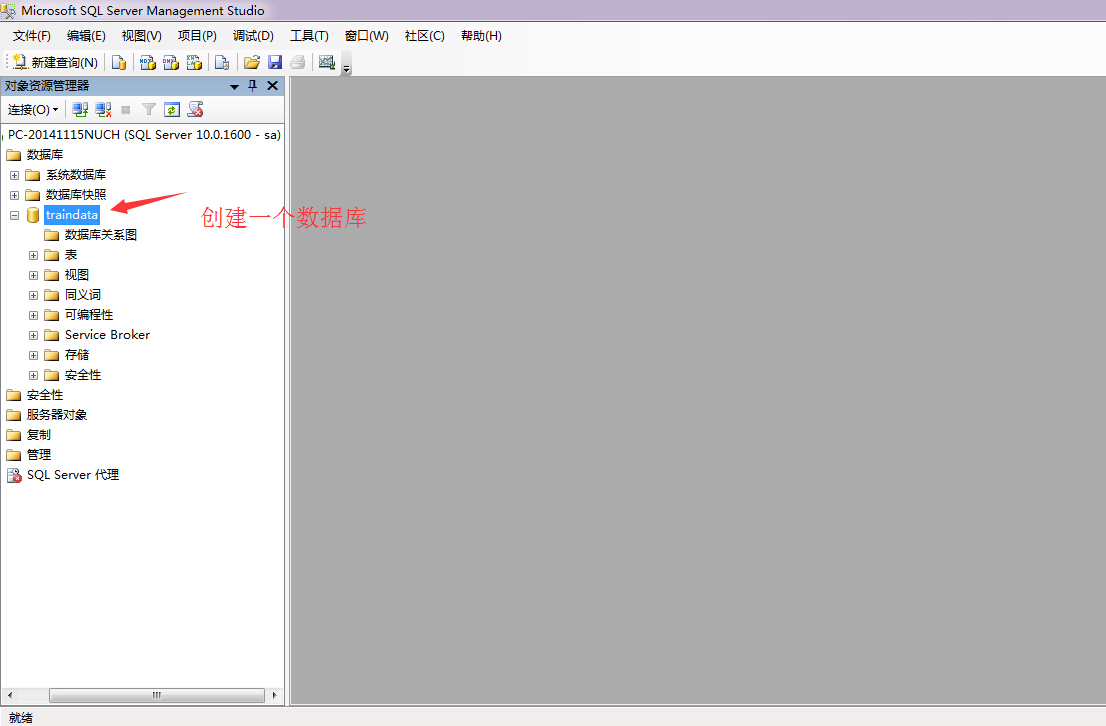Open a new DMX query window
Viewport: 1106px width, 726px height.
(x=171, y=62)
